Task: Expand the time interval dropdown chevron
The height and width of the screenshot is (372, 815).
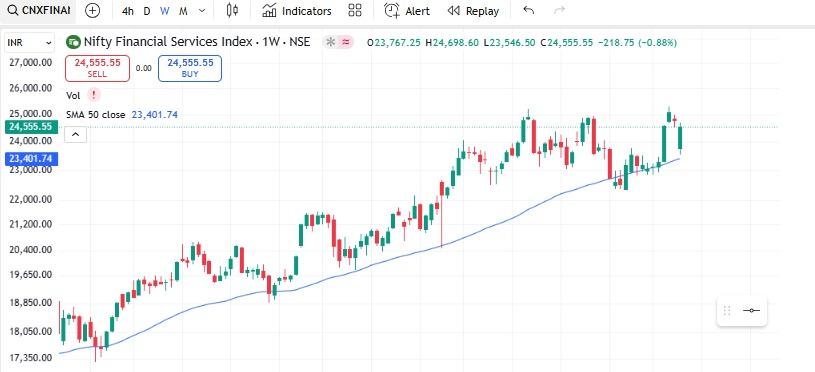Action: (x=202, y=11)
